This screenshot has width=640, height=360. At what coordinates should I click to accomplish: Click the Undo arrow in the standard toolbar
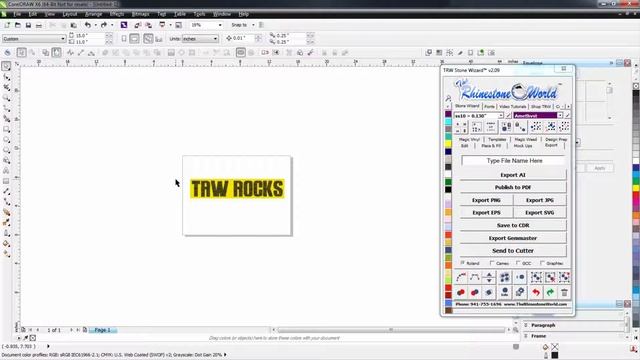(x=87, y=25)
